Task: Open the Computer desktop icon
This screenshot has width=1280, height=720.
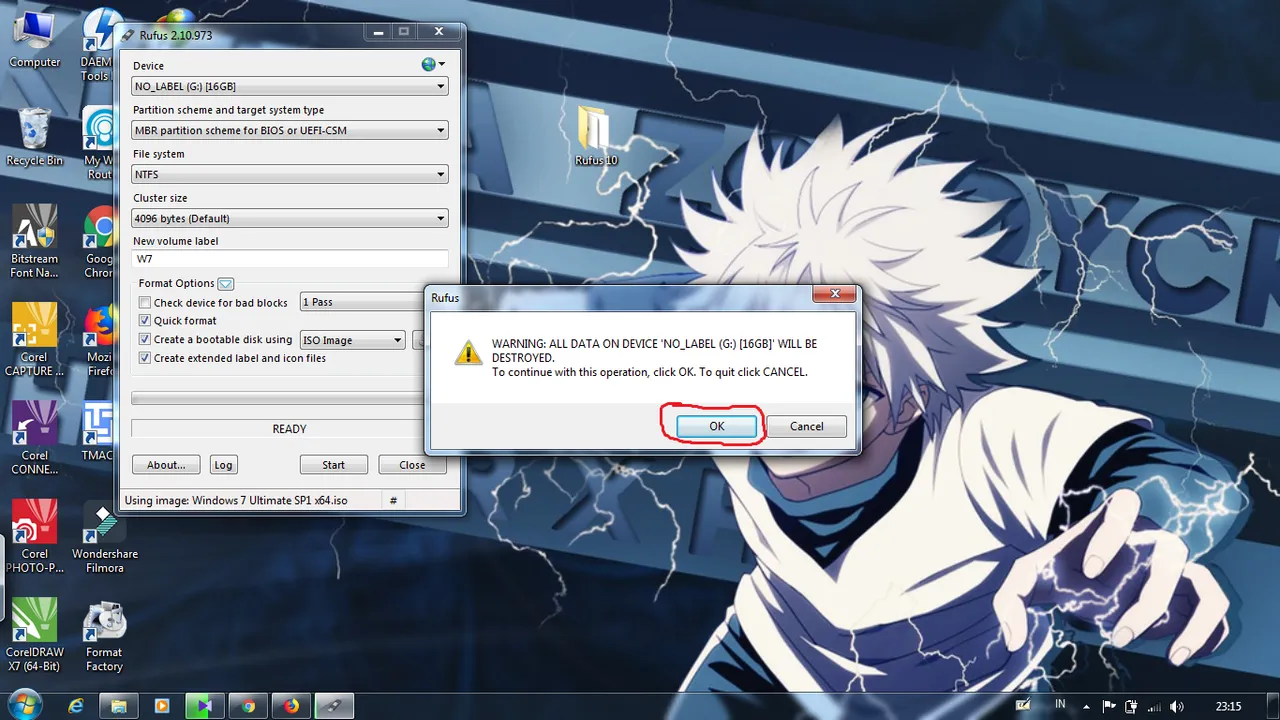Action: point(34,39)
